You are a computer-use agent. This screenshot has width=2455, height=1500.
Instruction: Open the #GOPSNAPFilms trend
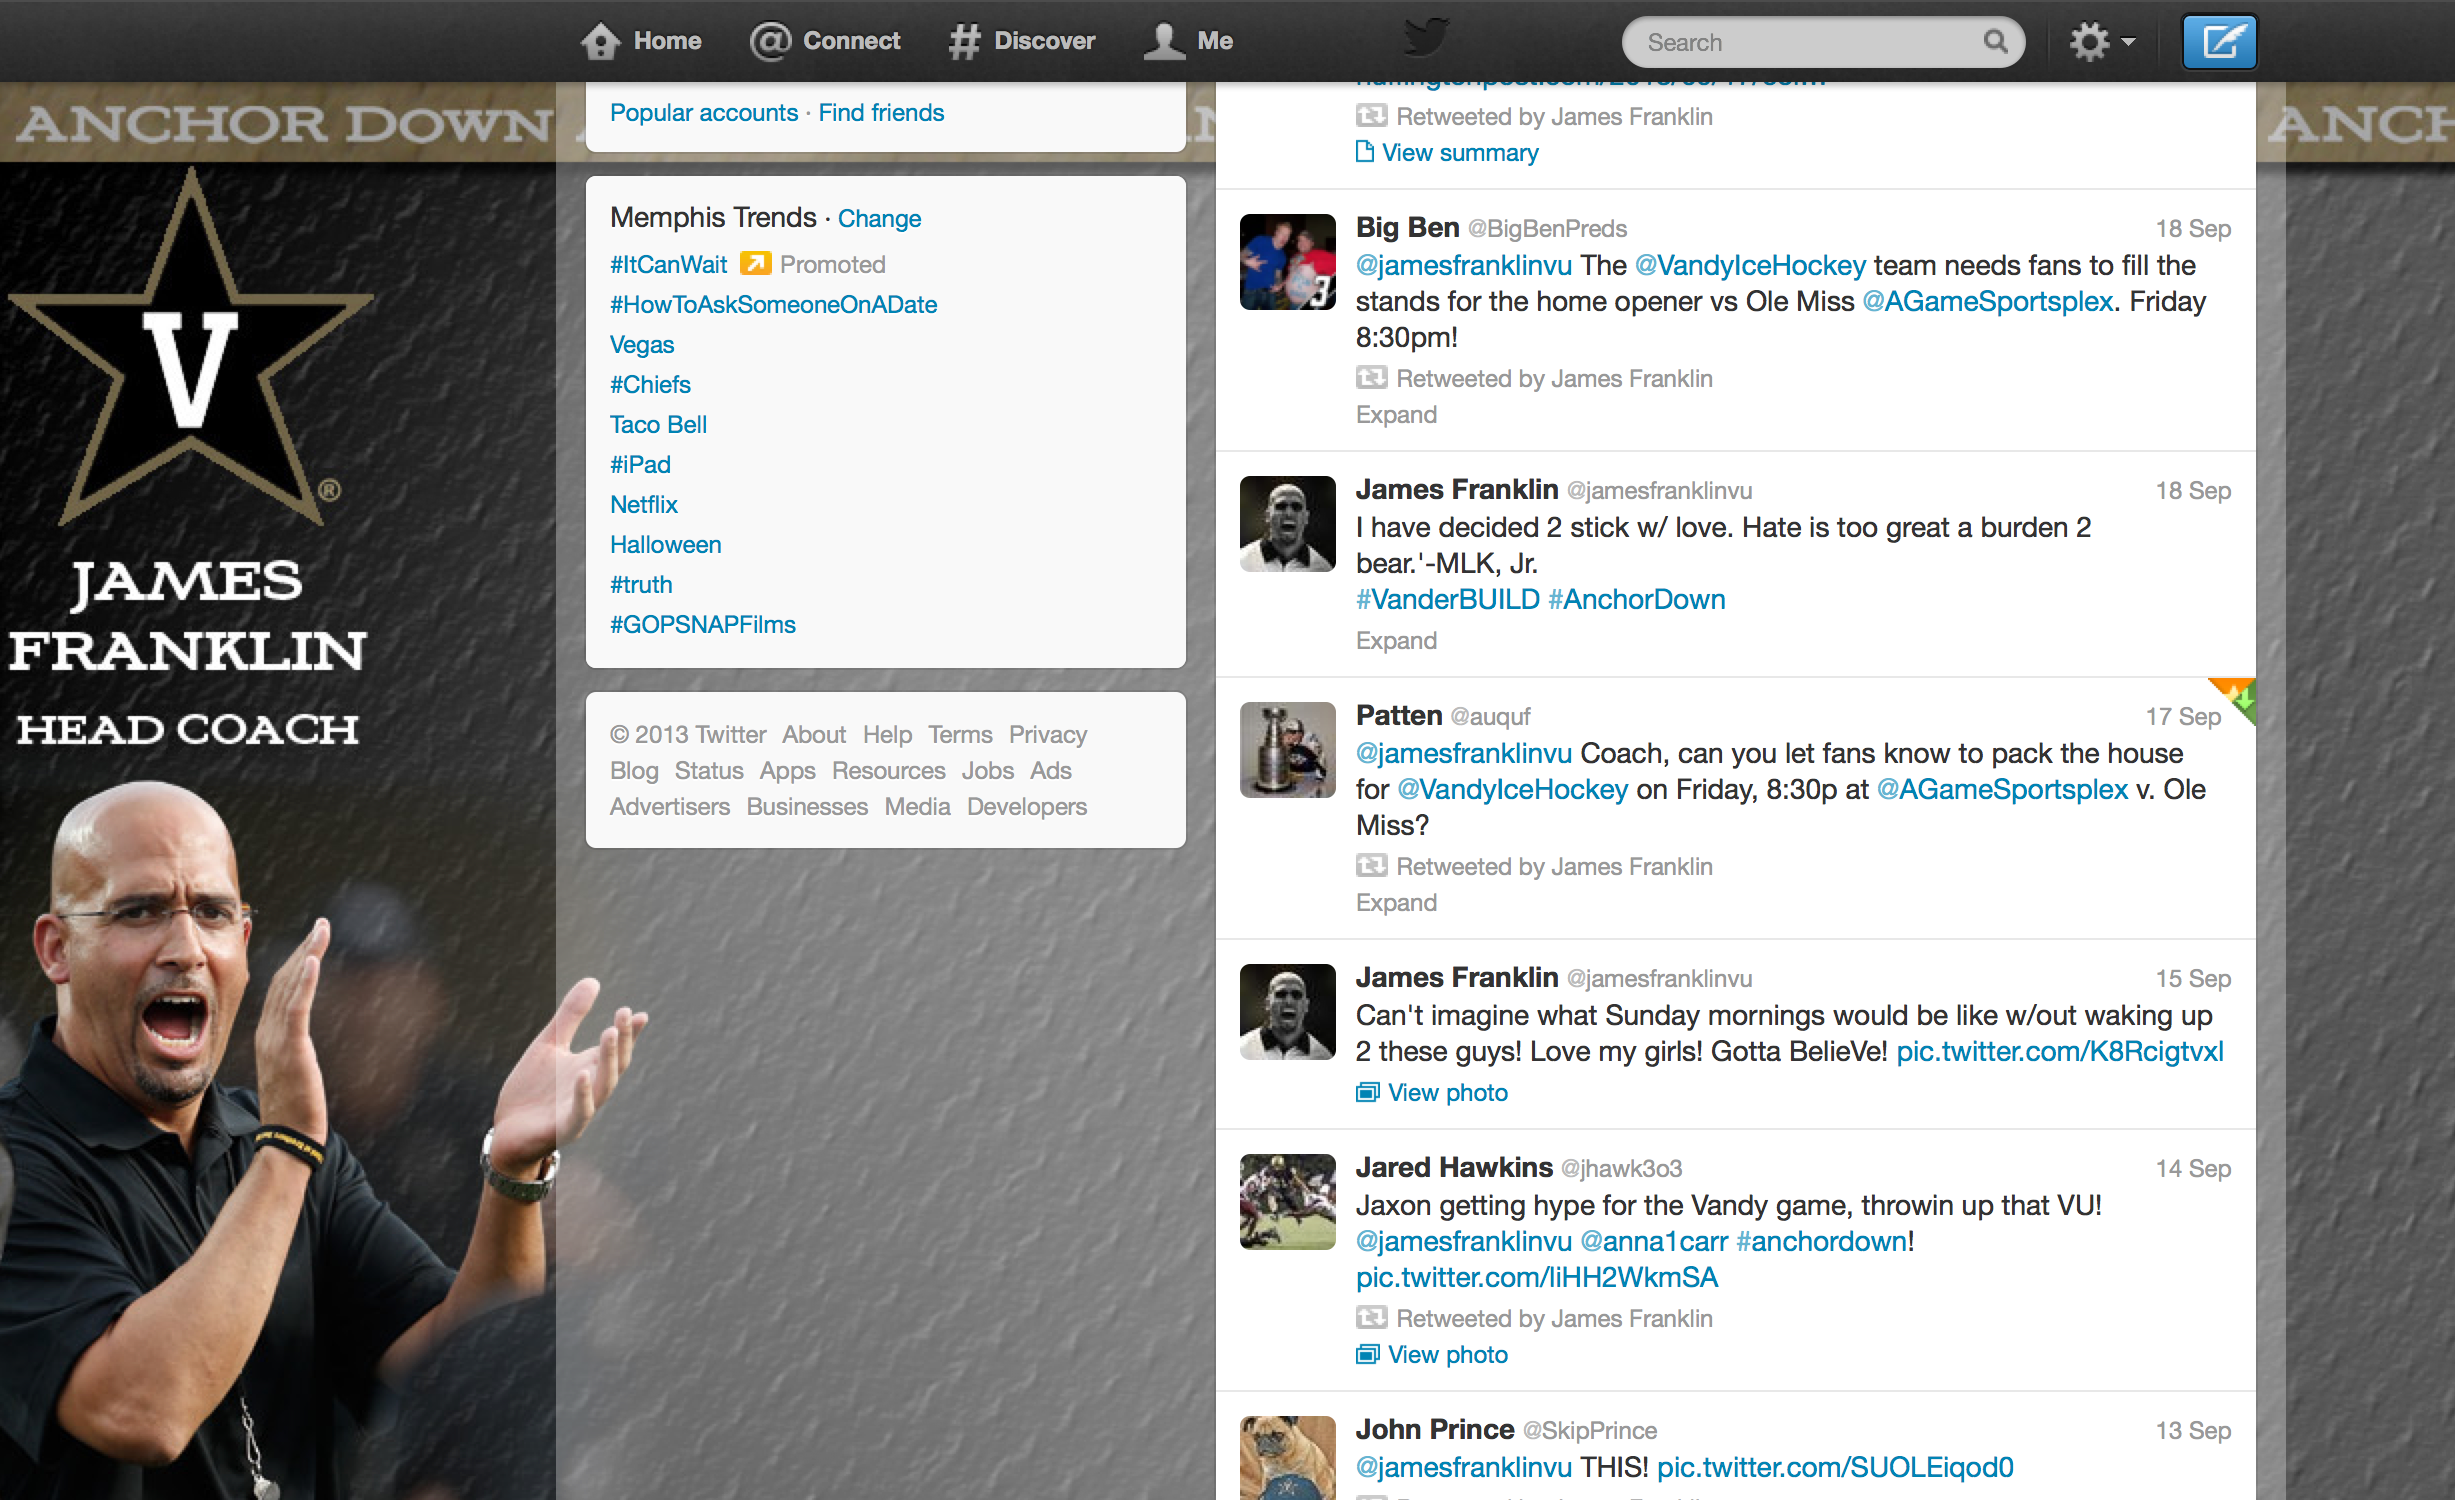703,625
